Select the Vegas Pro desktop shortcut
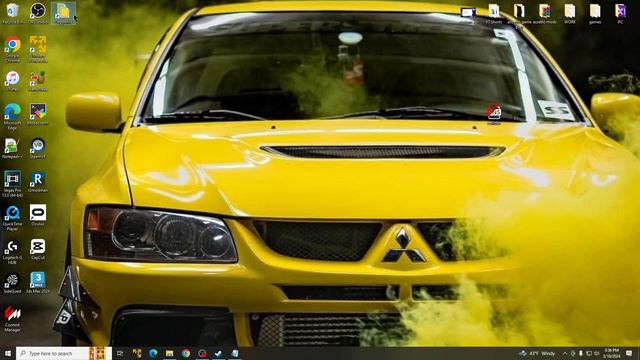The height and width of the screenshot is (360, 640). (13, 184)
